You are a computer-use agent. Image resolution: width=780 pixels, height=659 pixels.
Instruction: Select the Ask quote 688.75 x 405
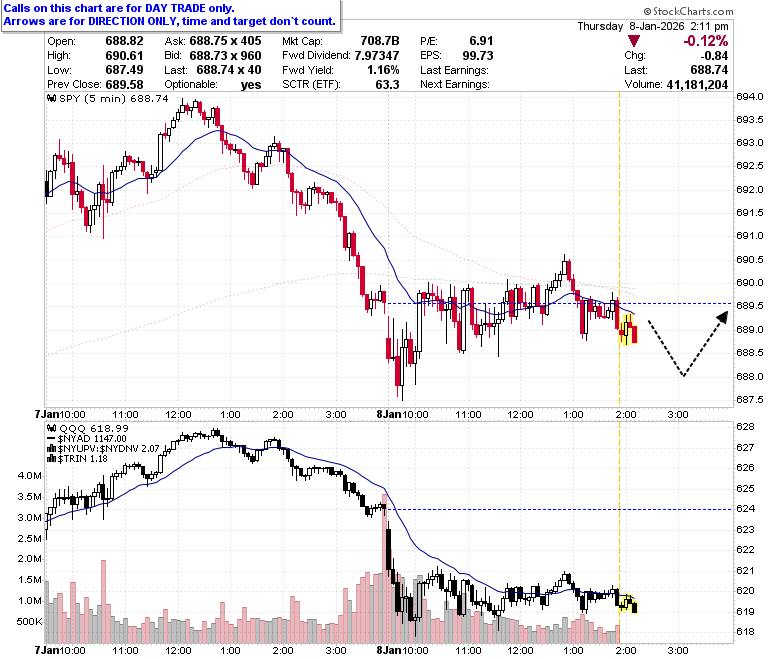(225, 41)
